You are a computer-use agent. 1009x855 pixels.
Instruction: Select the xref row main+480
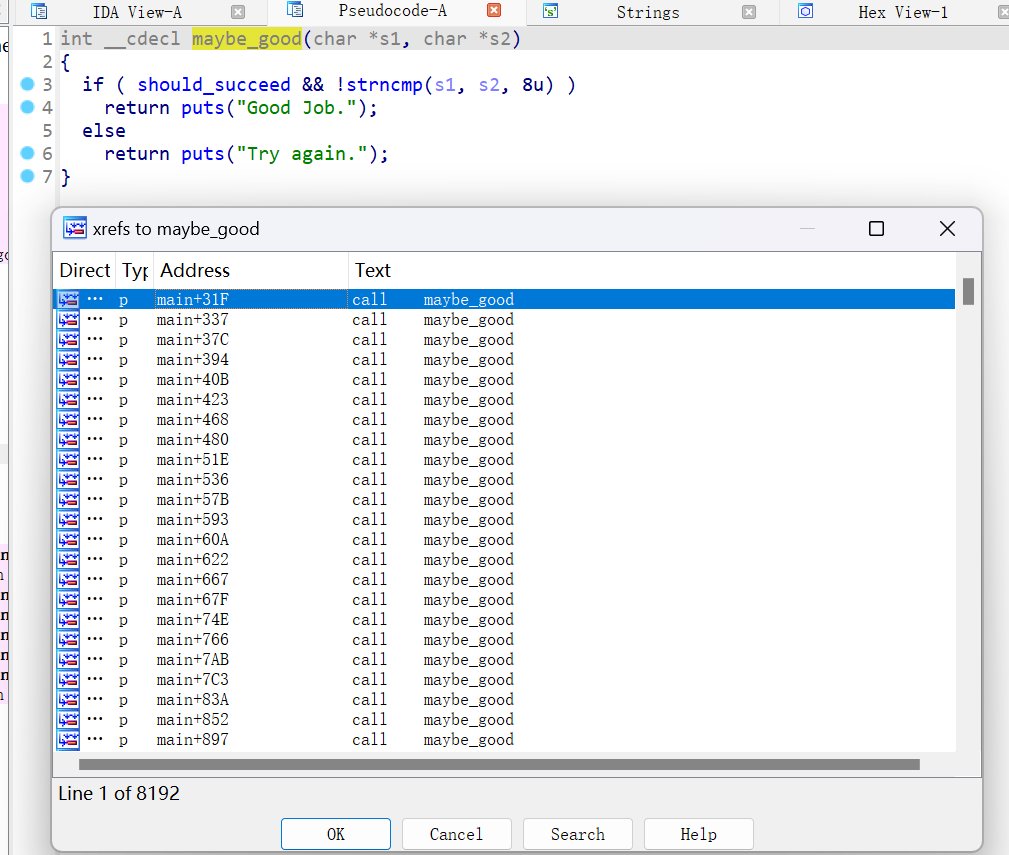[504, 439]
